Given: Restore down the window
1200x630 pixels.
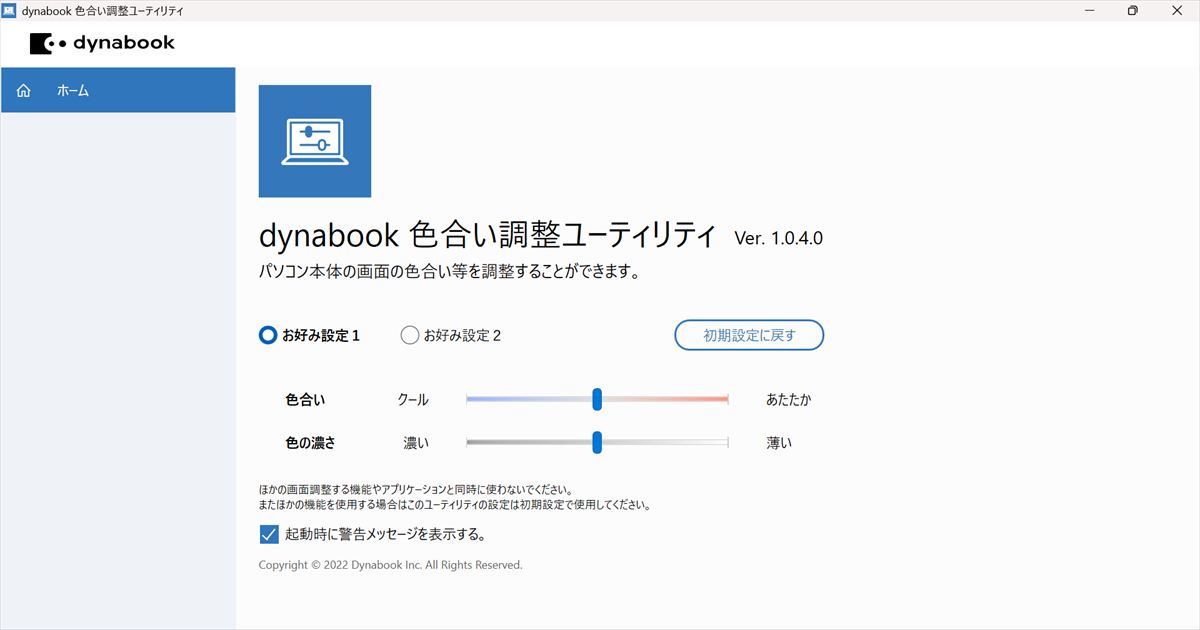Looking at the screenshot, I should coord(1132,10).
